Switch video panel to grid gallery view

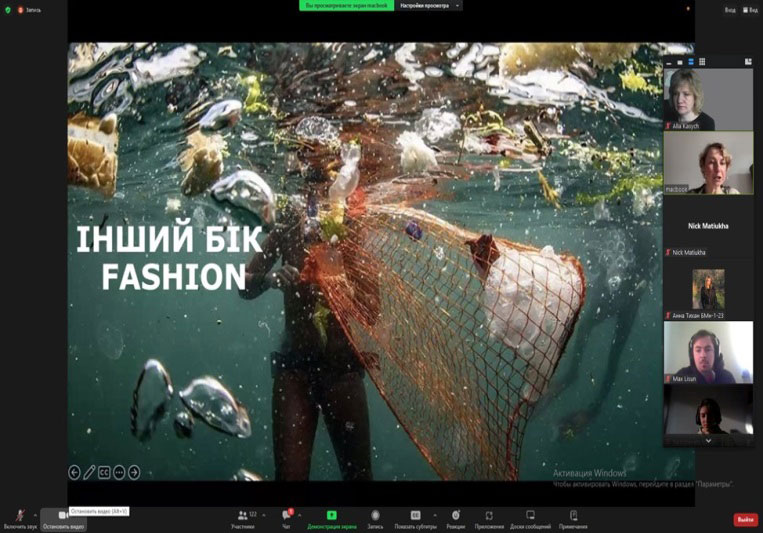[x=702, y=62]
